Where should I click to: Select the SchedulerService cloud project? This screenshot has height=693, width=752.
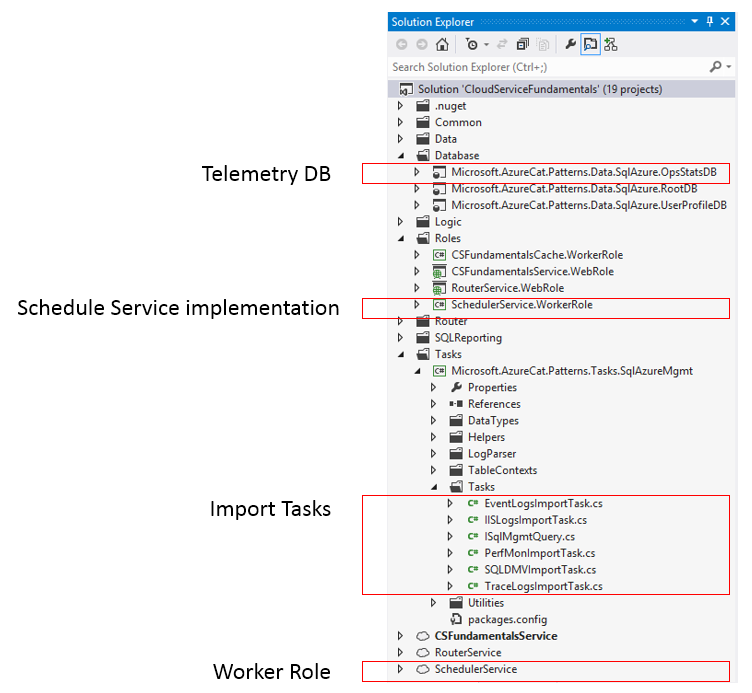pos(476,669)
